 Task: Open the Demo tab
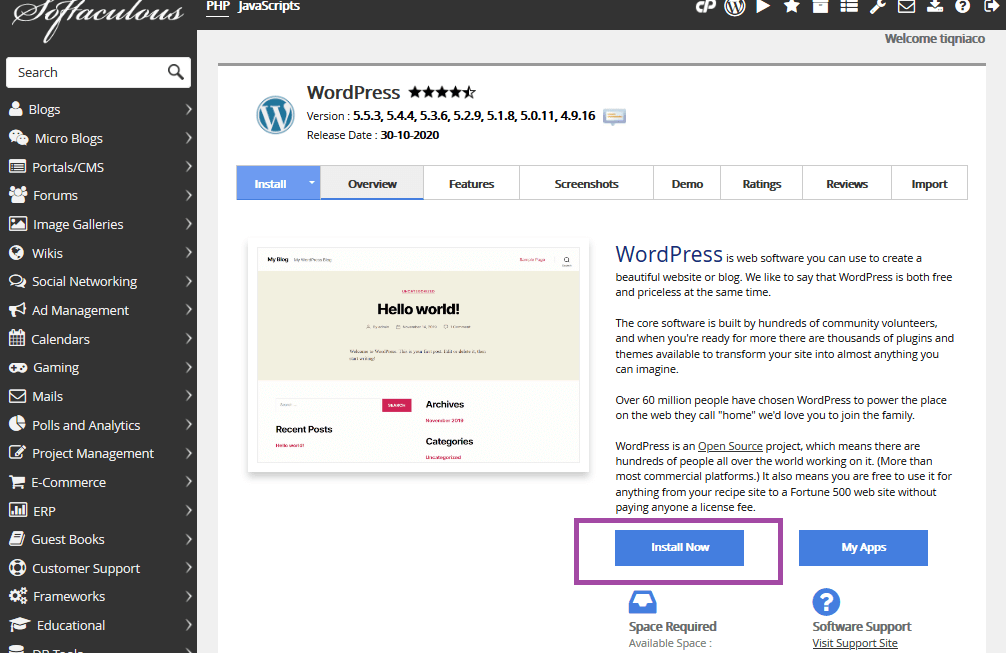[687, 183]
